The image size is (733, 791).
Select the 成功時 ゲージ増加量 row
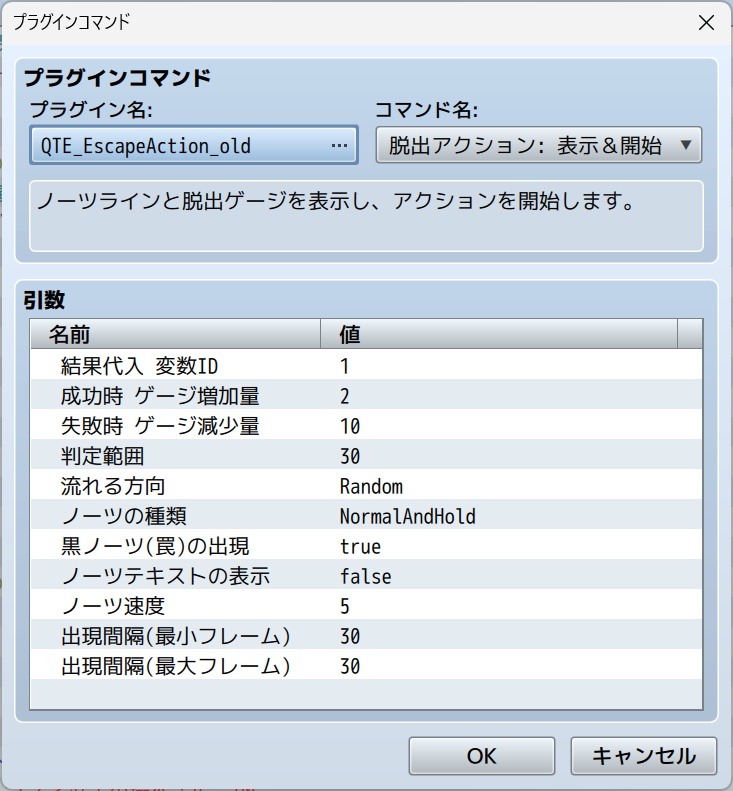[x=366, y=396]
